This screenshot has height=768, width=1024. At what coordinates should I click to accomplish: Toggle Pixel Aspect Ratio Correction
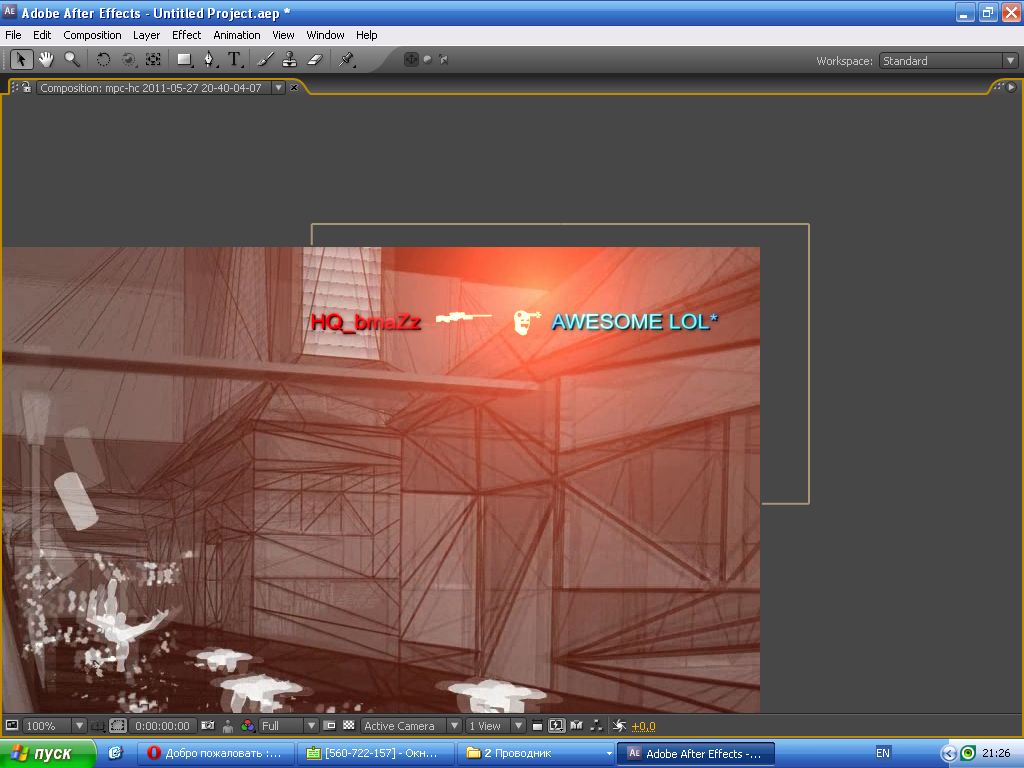537,726
